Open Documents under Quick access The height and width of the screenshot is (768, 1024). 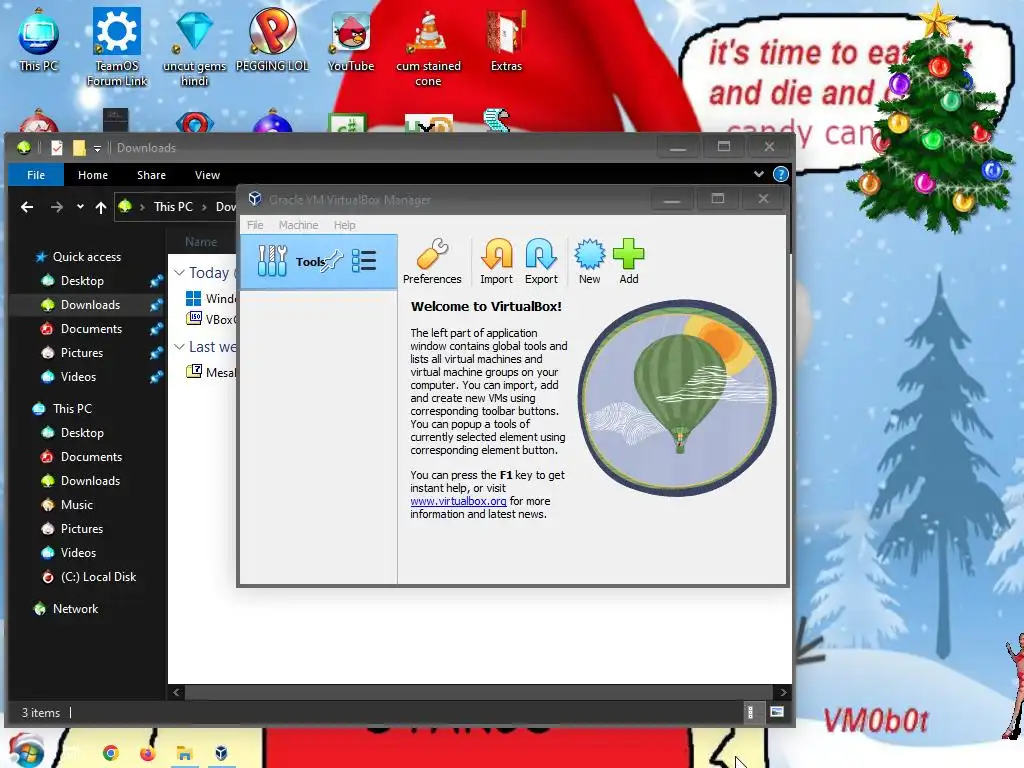coord(91,328)
